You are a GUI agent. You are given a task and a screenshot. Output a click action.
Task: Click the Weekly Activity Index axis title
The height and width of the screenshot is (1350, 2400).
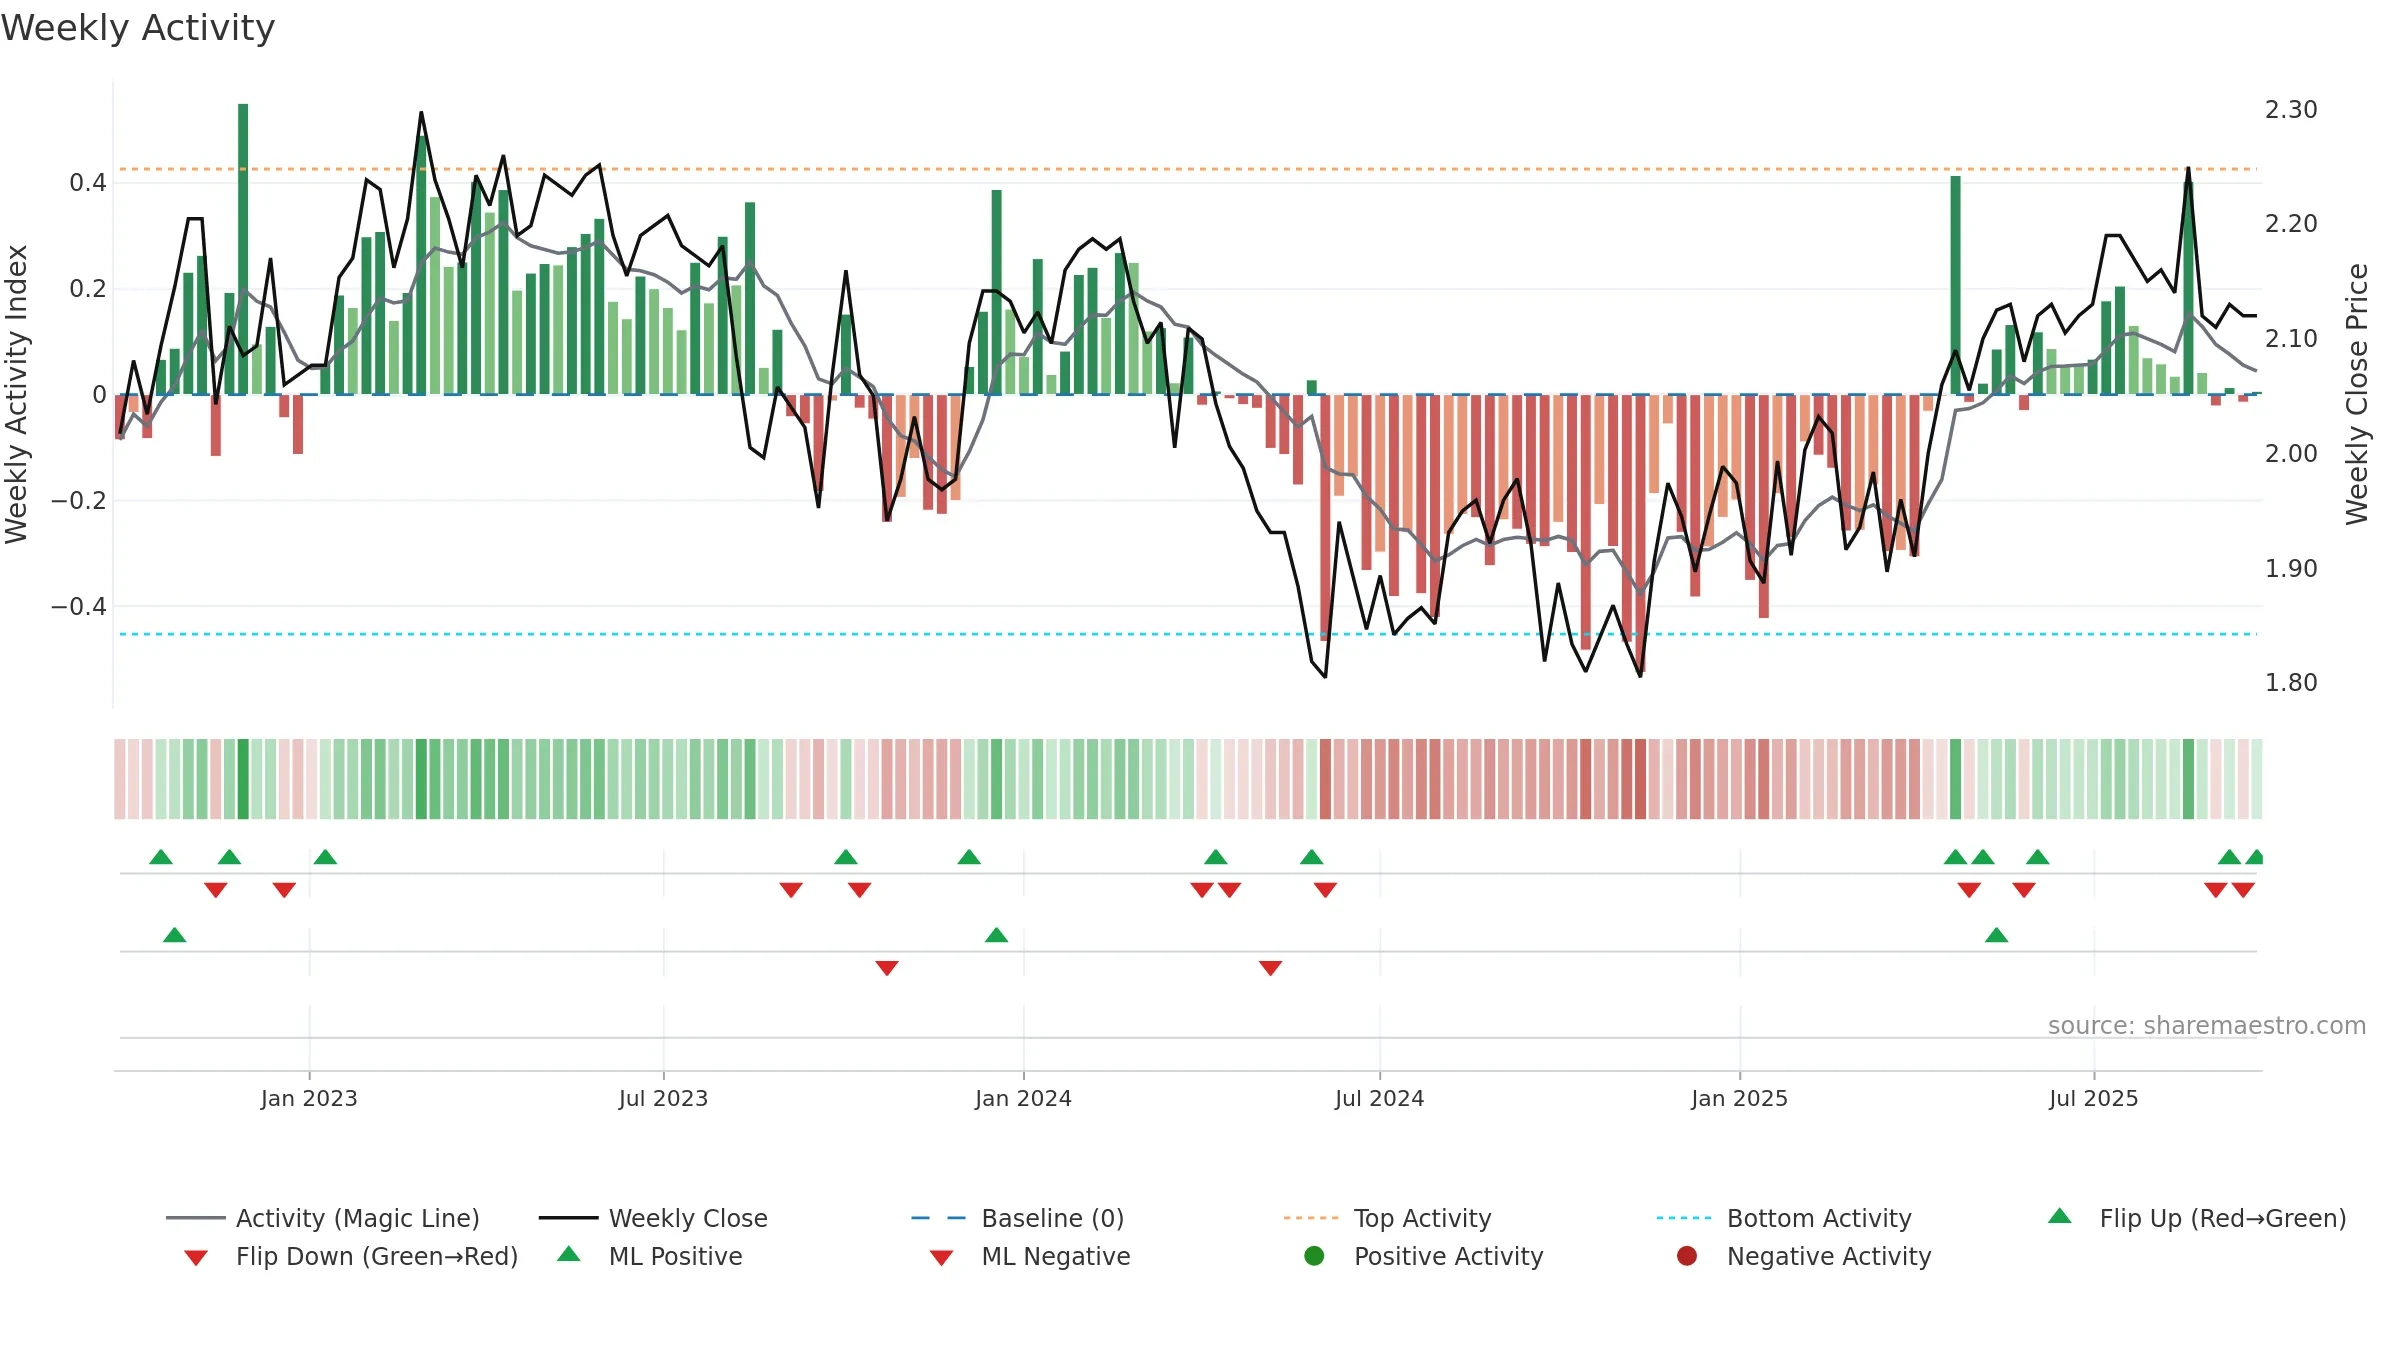coord(17,394)
